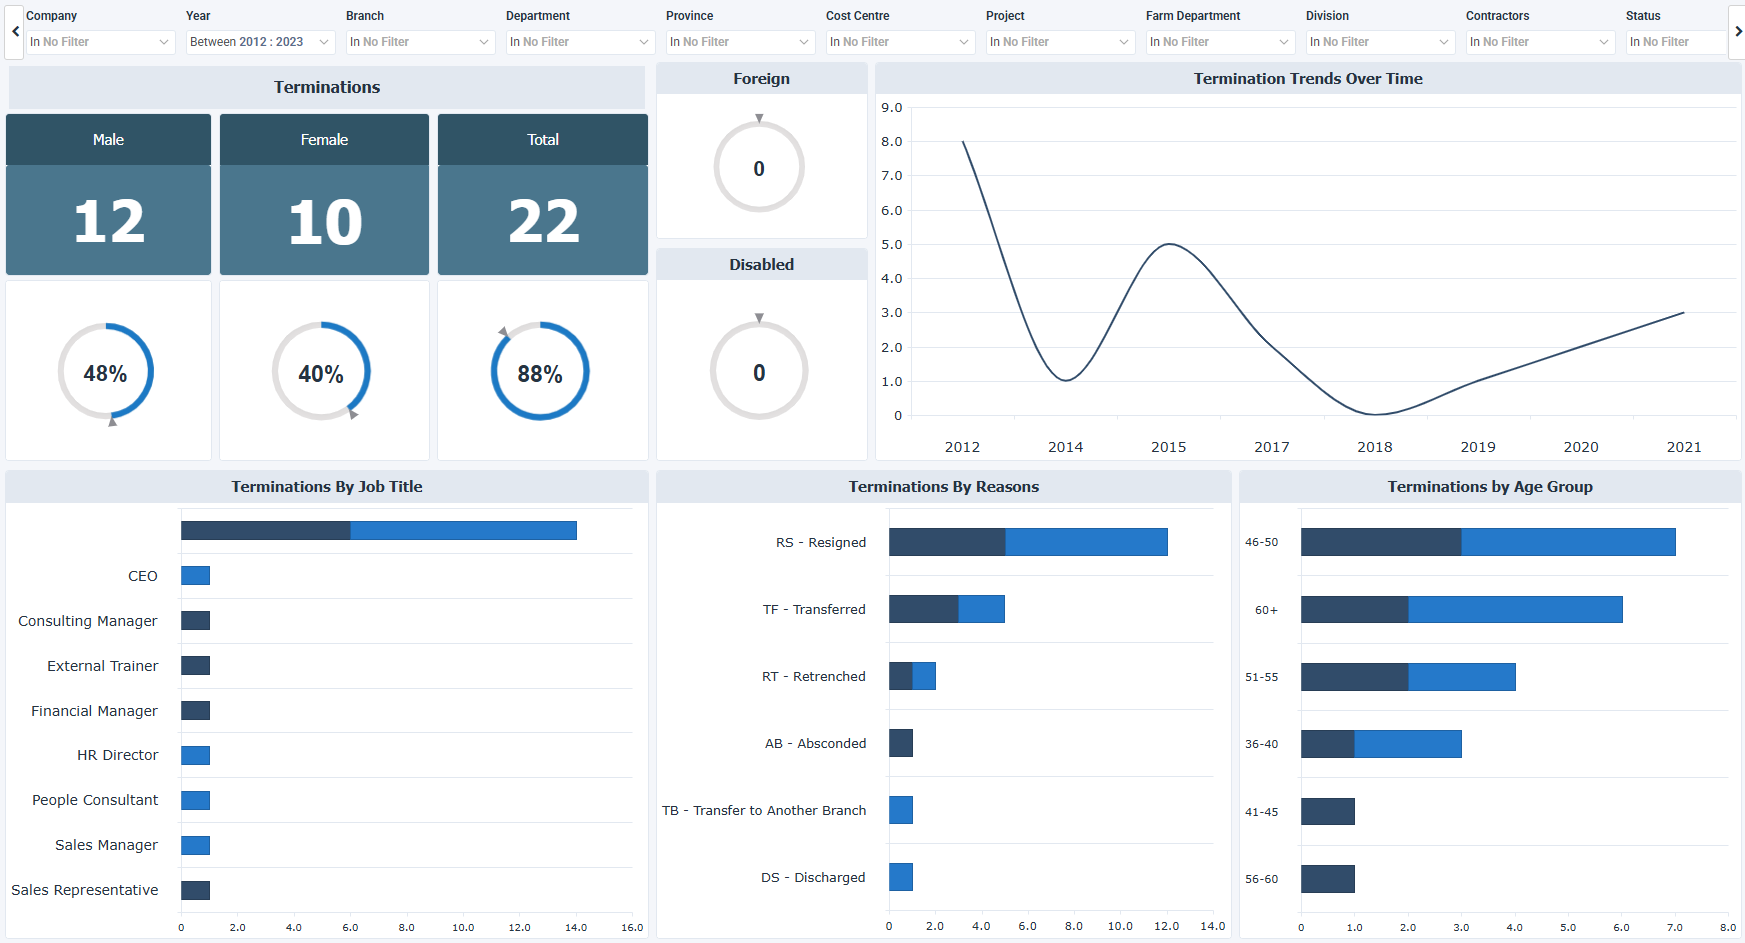This screenshot has width=1745, height=943.
Task: Open the Department filter dropdown
Action: [x=580, y=42]
